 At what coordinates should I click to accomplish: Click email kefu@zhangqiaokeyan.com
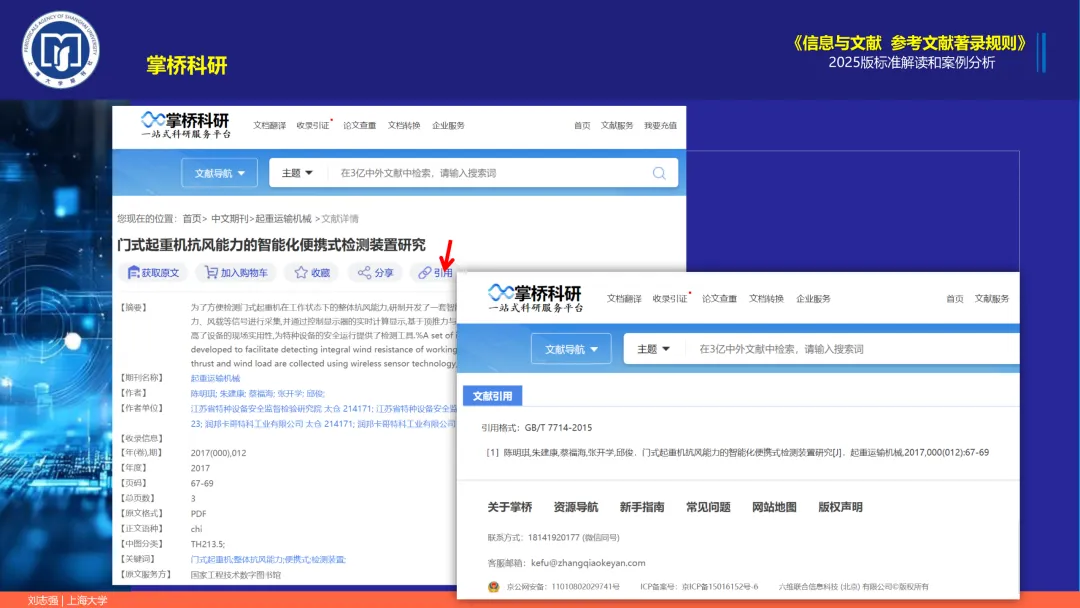click(588, 563)
